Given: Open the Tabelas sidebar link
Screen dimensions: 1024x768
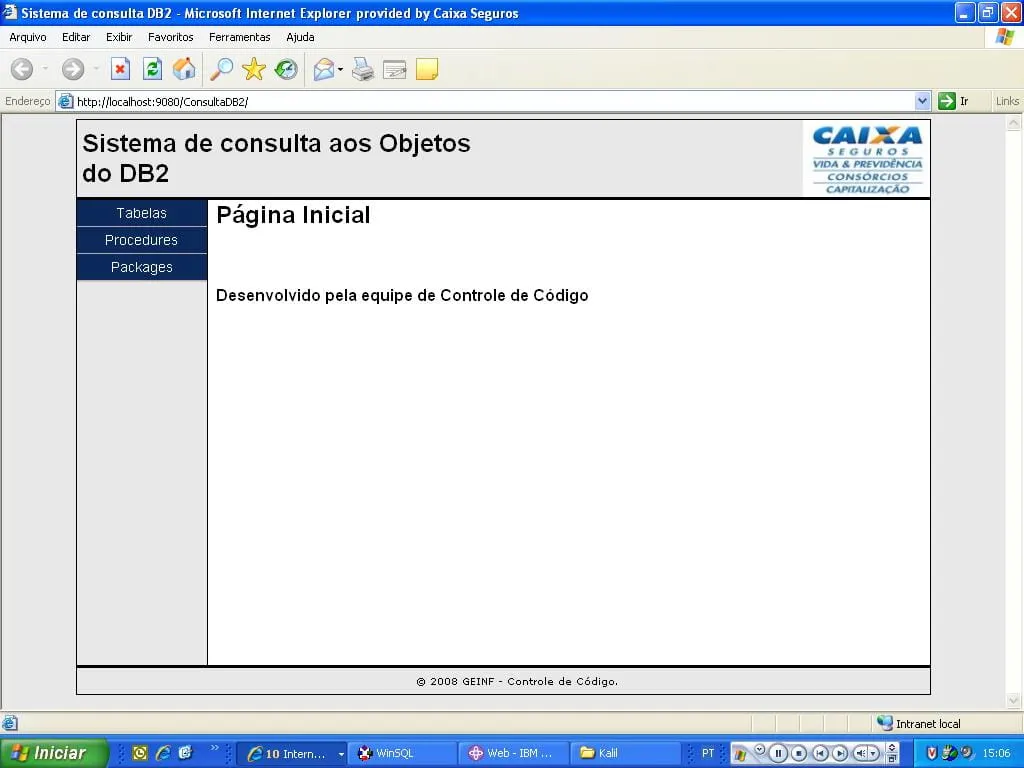Looking at the screenshot, I should point(142,213).
